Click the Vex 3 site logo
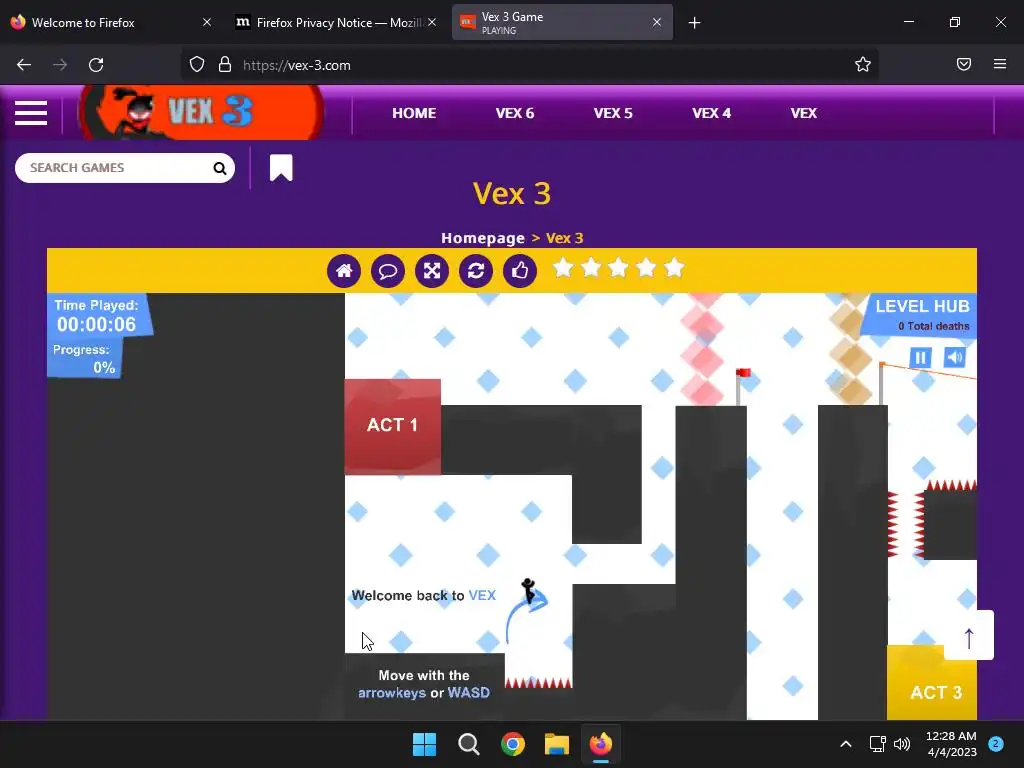 201,112
